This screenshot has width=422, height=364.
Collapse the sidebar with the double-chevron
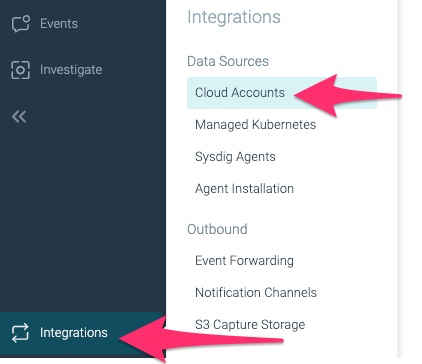point(19,117)
